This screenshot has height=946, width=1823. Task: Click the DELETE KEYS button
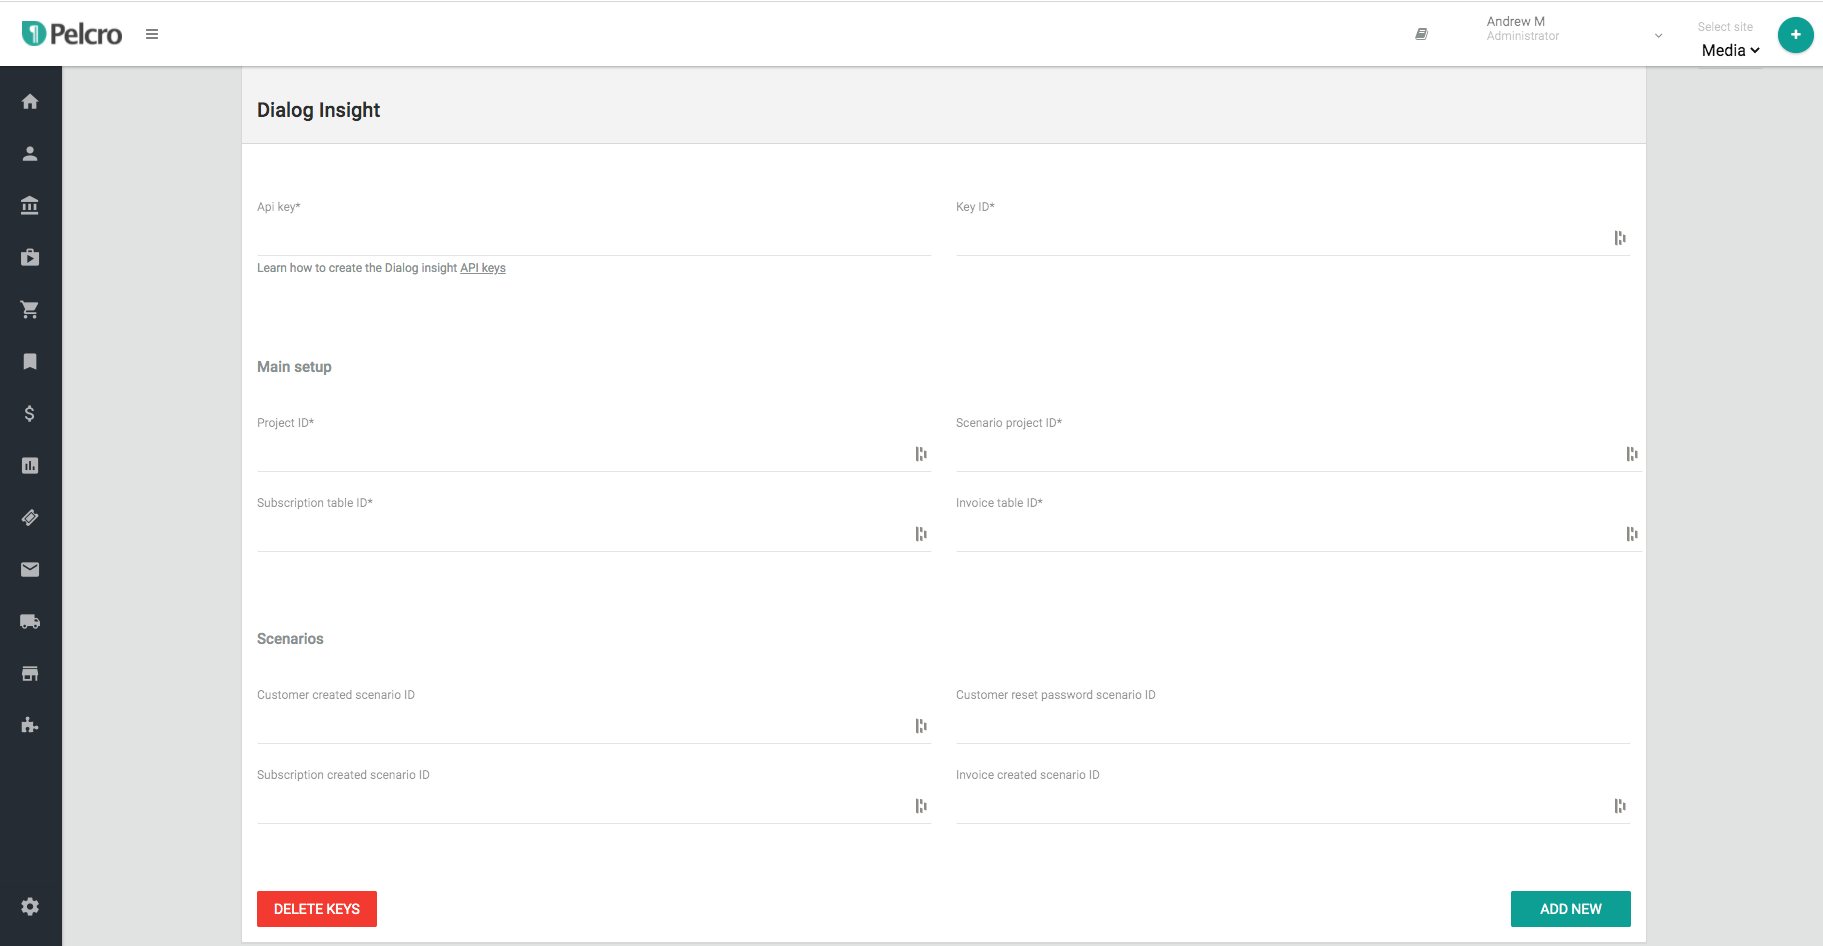(x=317, y=909)
